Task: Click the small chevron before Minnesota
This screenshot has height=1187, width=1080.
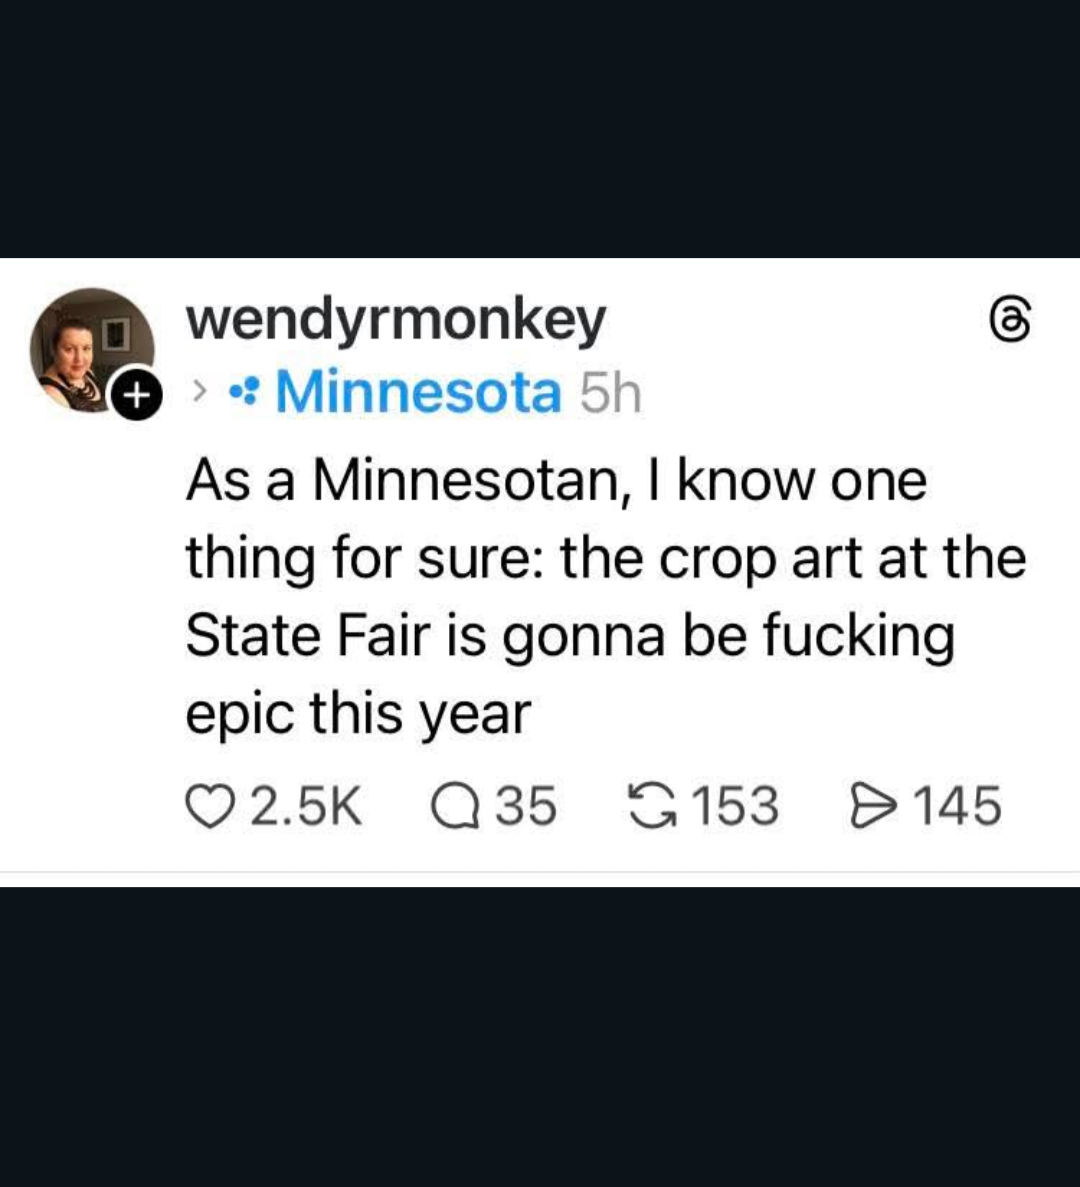Action: pos(201,393)
